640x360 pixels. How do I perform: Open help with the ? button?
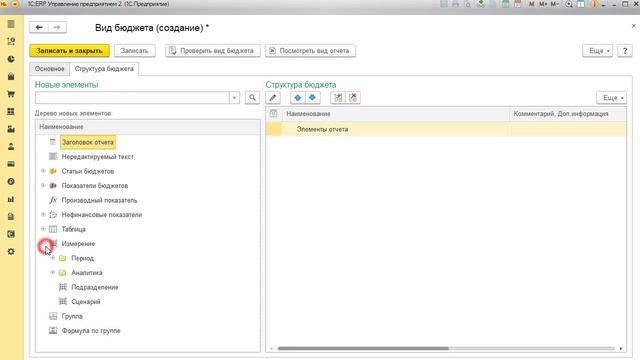[625, 51]
